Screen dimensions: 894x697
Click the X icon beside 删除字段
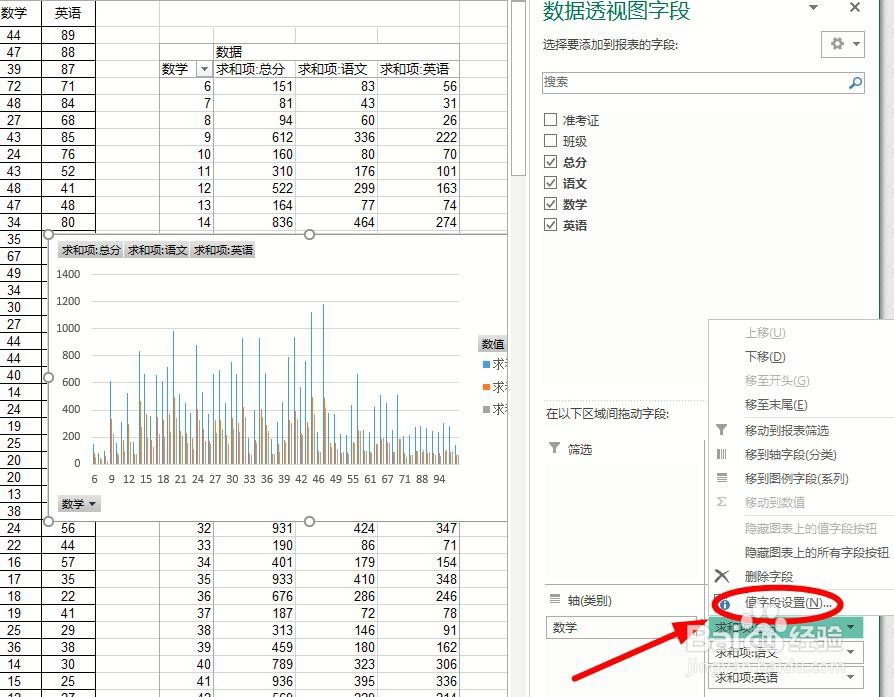click(723, 574)
